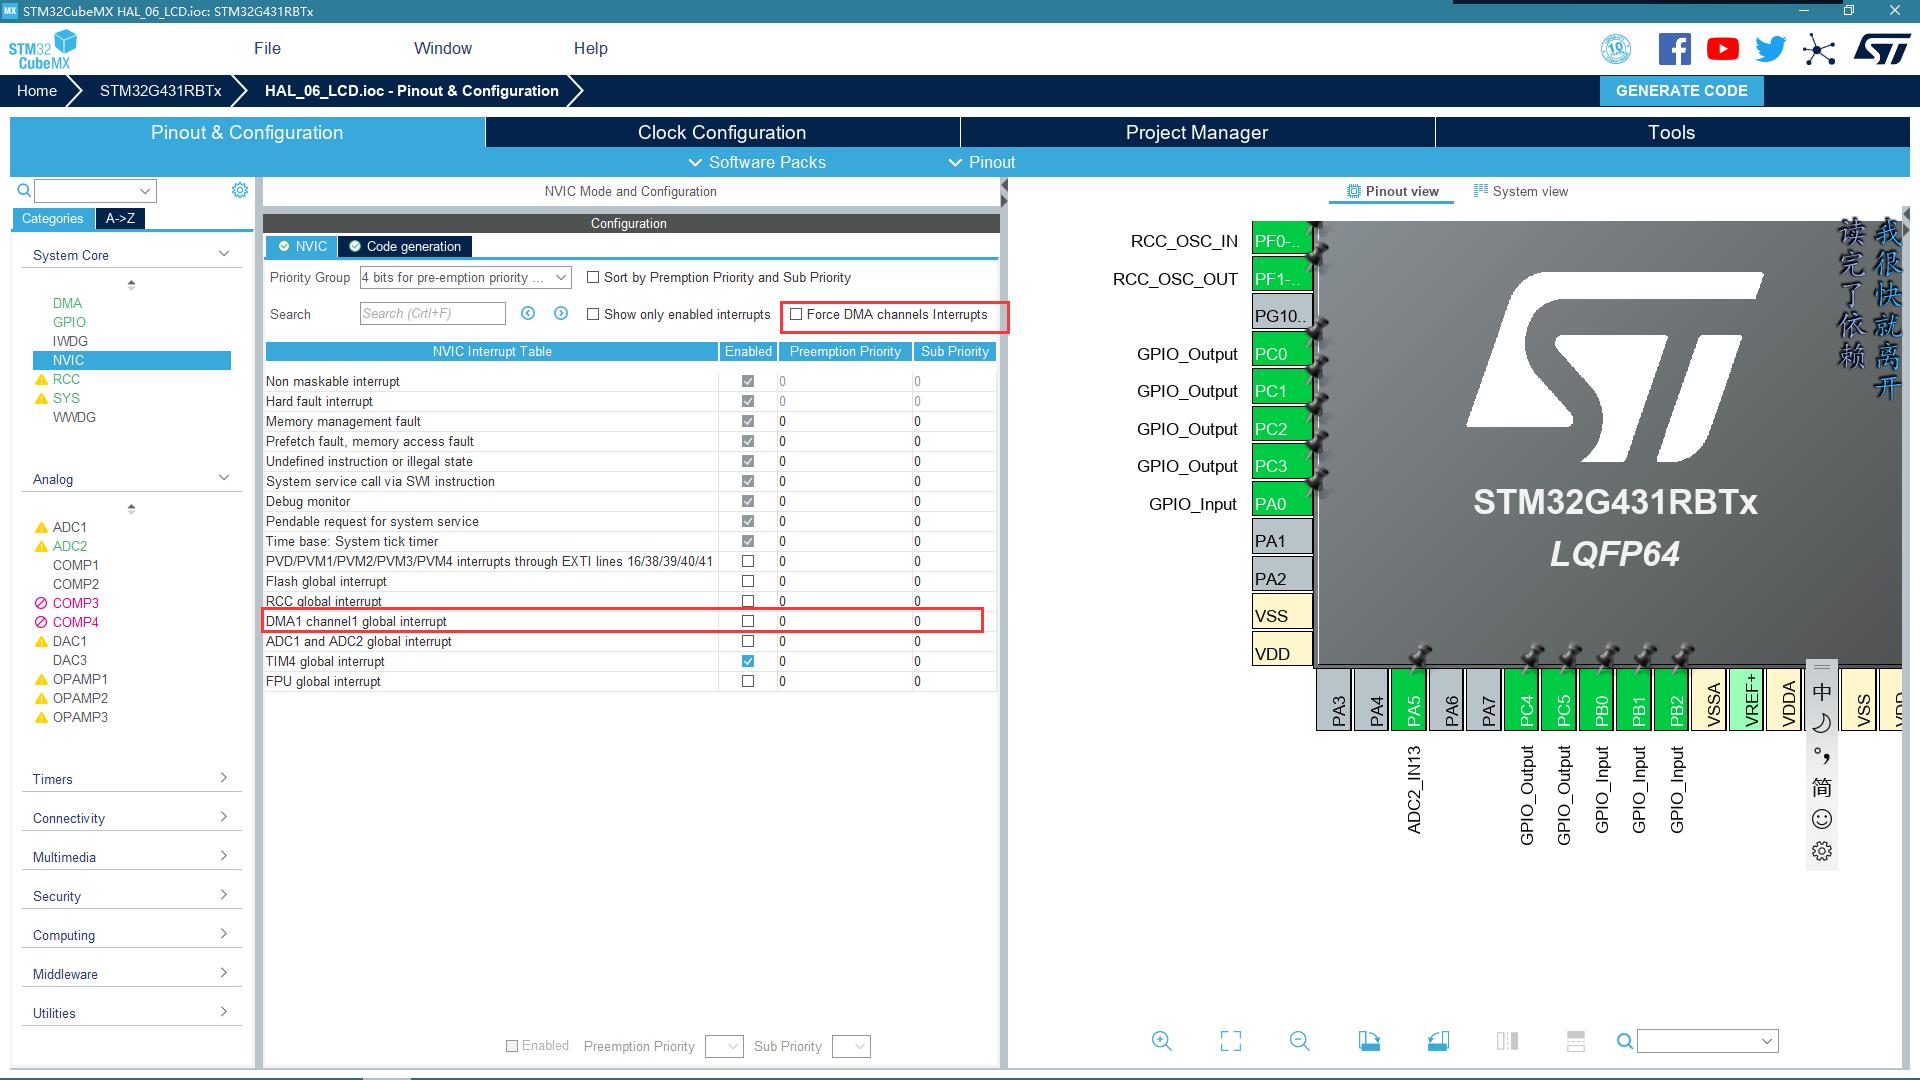Image resolution: width=1920 pixels, height=1080 pixels.
Task: Switch to the Clock Configuration tab
Action: 722,132
